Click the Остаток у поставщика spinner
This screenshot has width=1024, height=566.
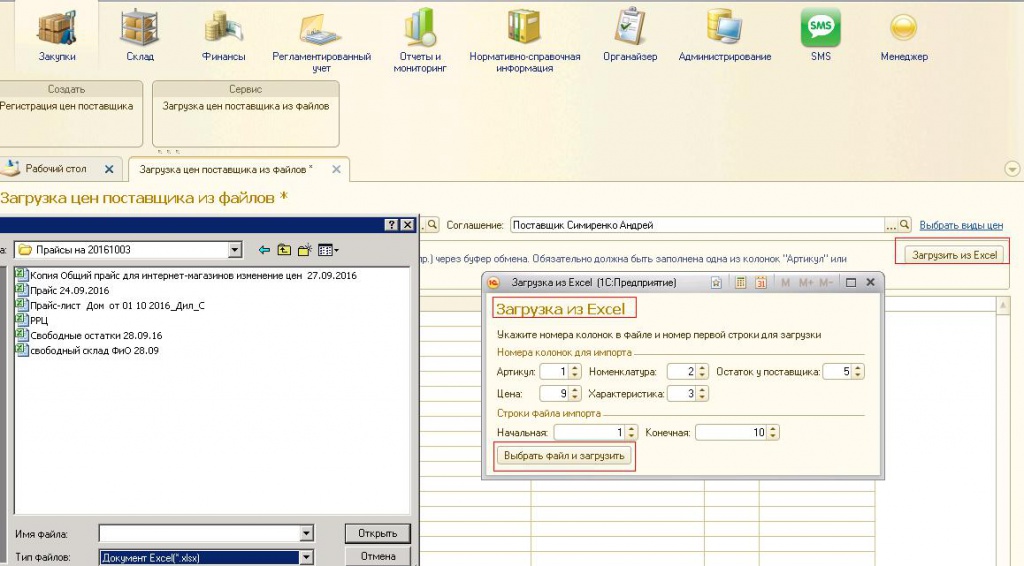point(857,371)
